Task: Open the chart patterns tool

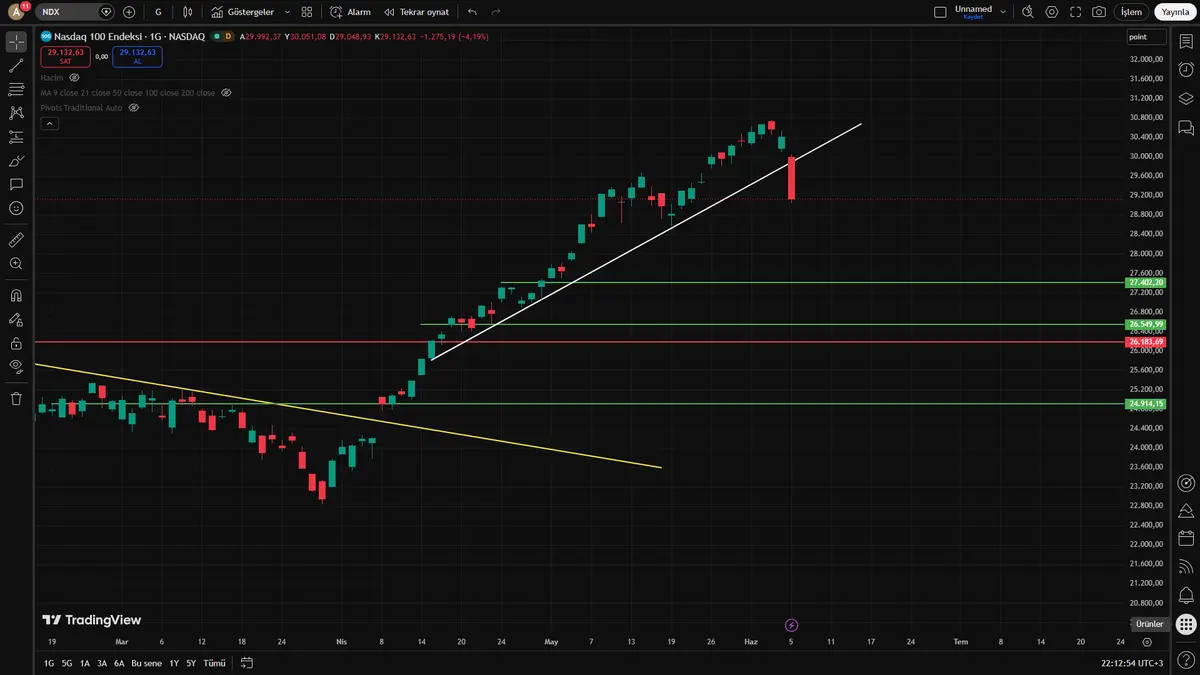Action: 16,113
